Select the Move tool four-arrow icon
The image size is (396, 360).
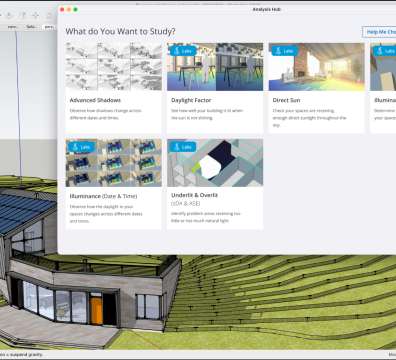[x=35, y=15]
